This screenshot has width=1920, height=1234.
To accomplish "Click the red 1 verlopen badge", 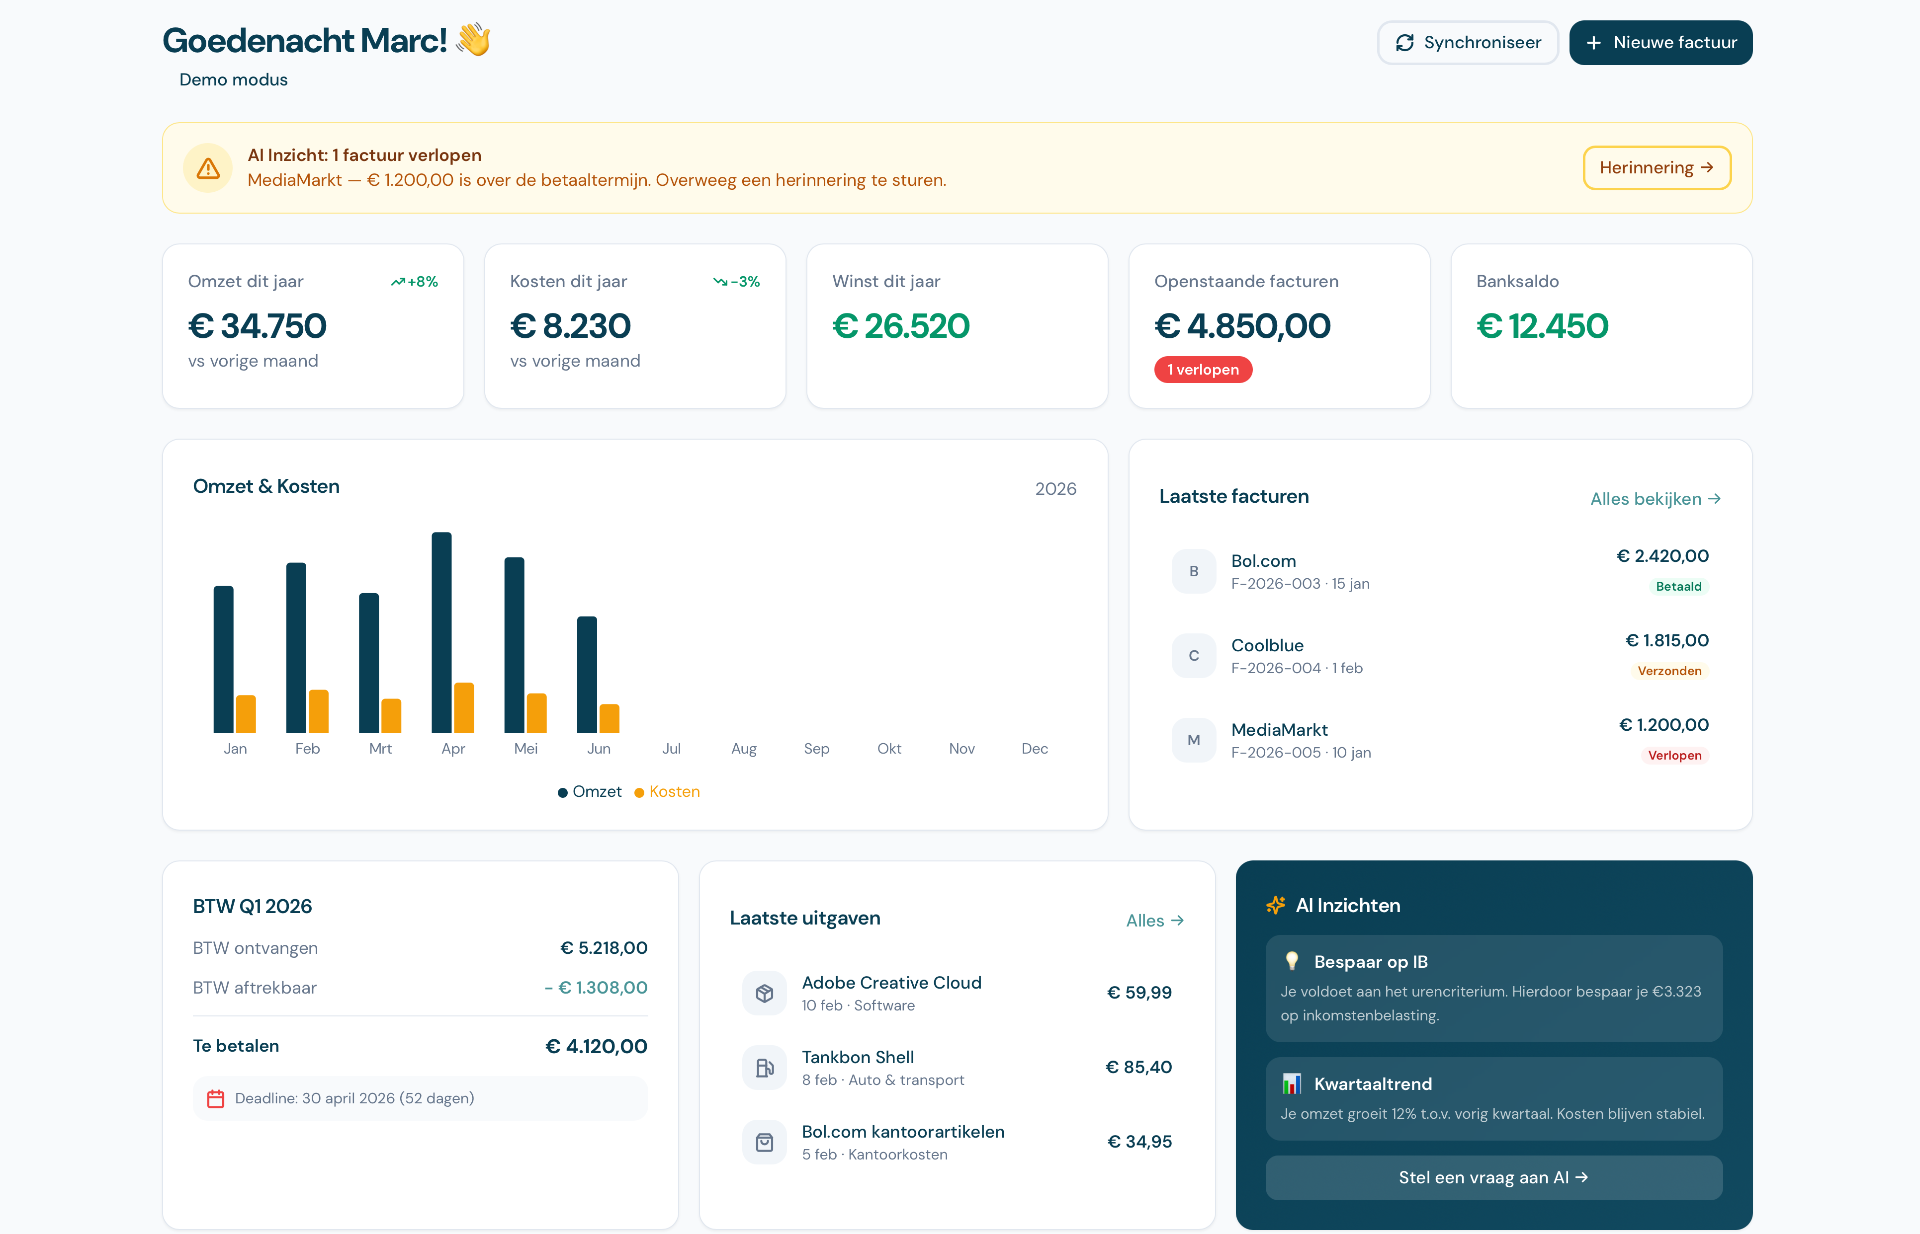I will tap(1203, 370).
